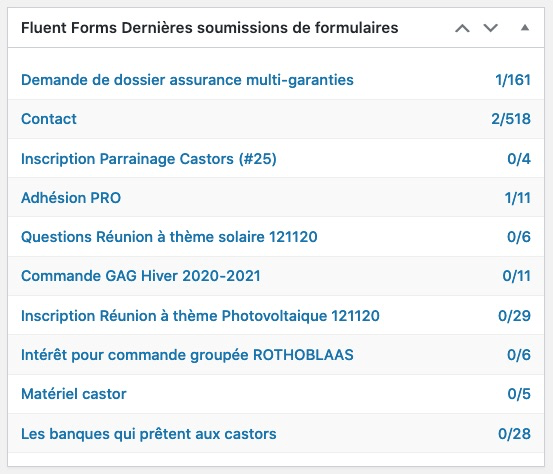Click the 0/28 banques submissions count

[x=514, y=434]
